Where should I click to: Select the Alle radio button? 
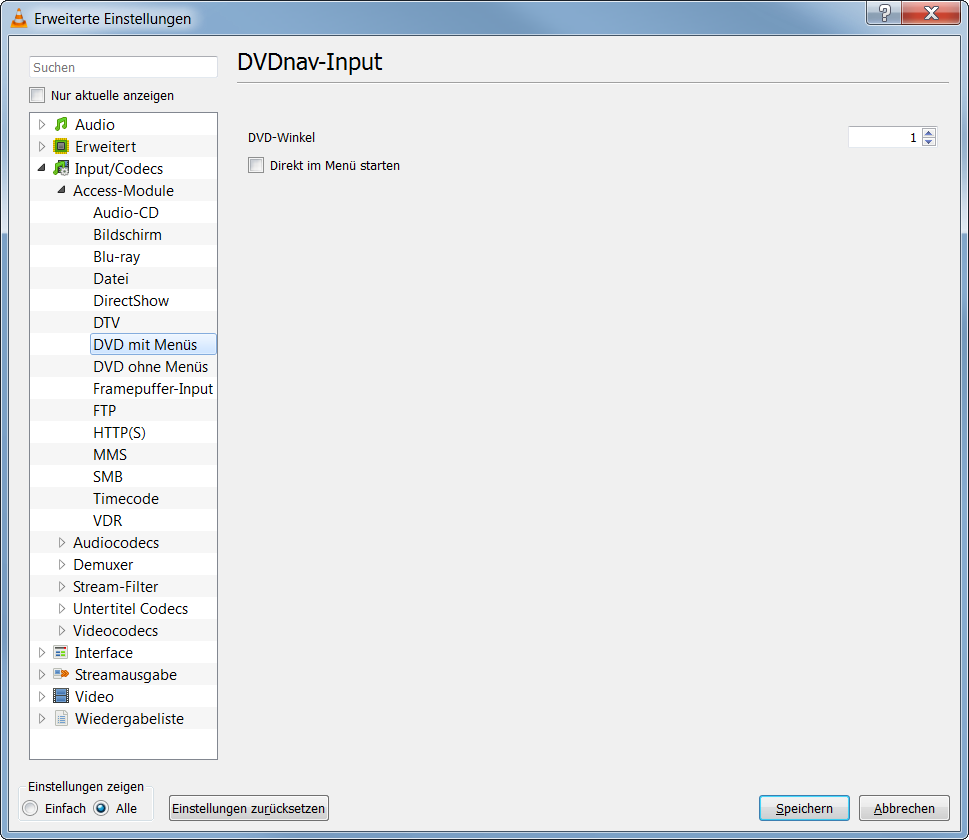(101, 808)
